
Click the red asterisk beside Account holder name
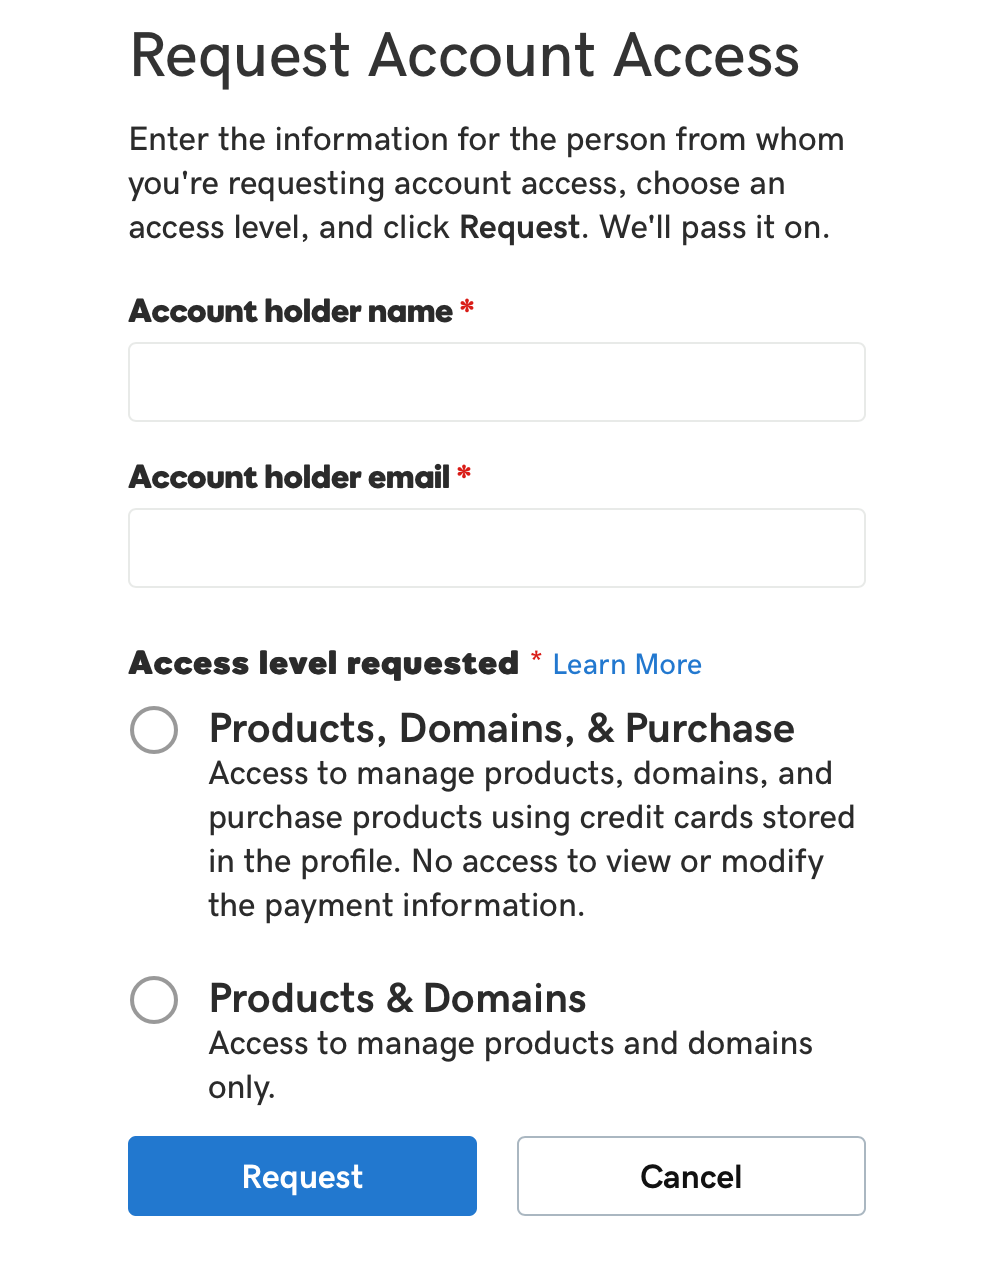(x=467, y=308)
